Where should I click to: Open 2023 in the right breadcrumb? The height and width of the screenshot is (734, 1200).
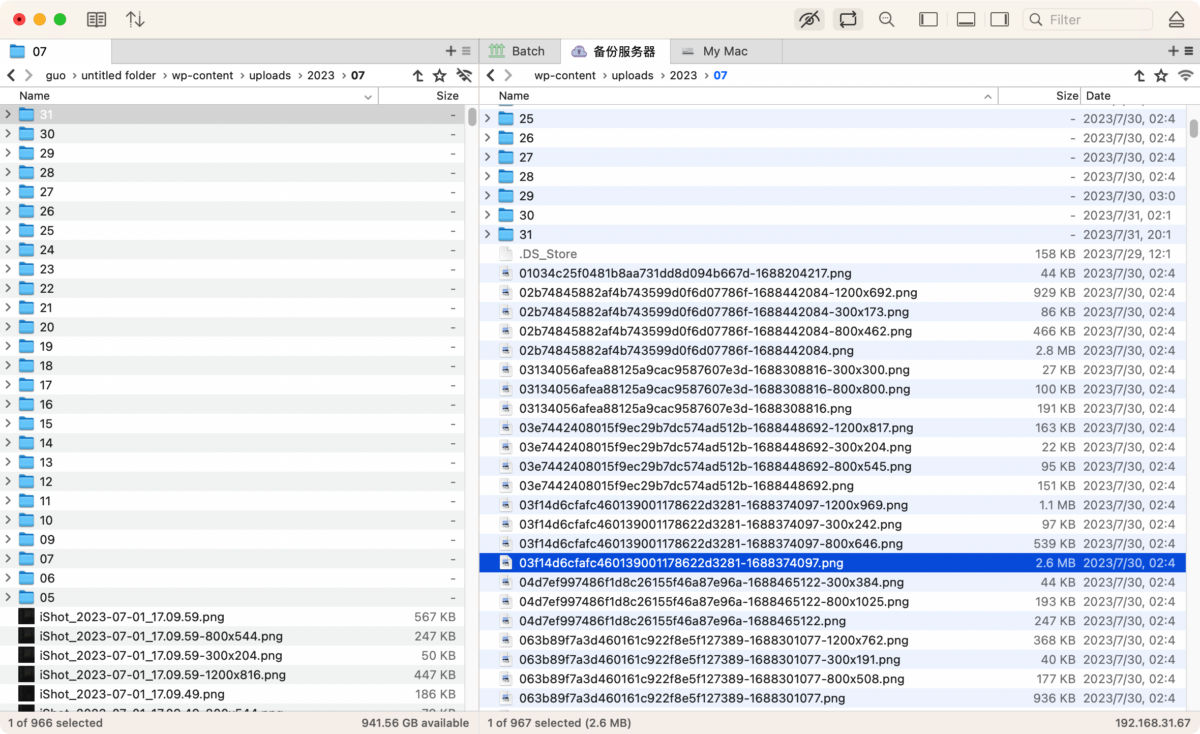(684, 75)
